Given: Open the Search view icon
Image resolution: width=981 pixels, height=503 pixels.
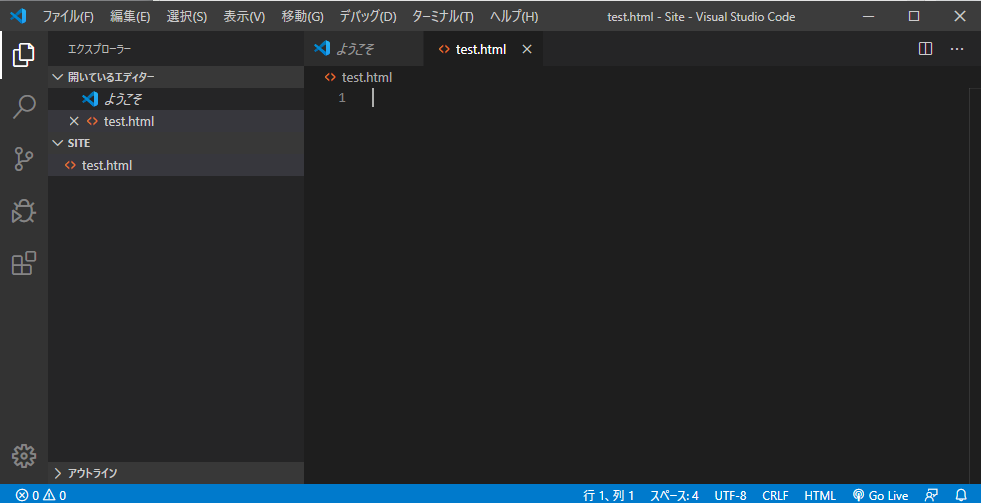Looking at the screenshot, I should 24,107.
